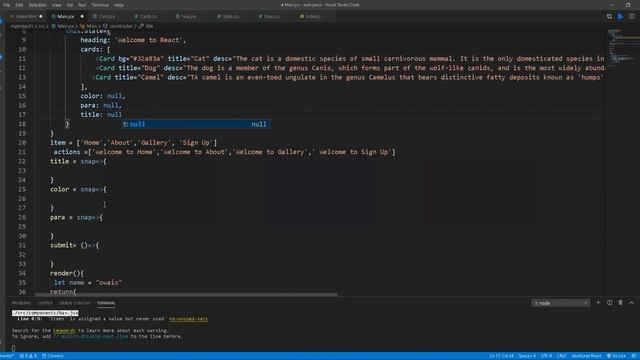Image resolution: width=640 pixels, height=360 pixels.
Task: Create a new terminal with plus icon
Action: tap(598, 303)
